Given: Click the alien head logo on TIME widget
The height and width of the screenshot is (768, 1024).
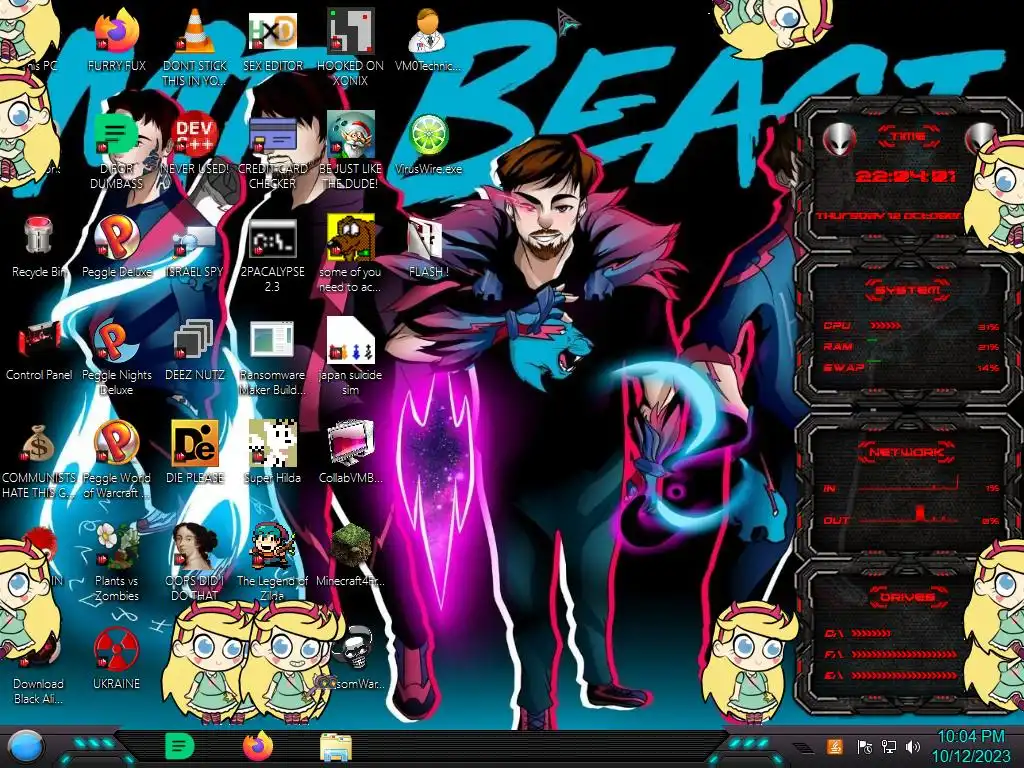Looking at the screenshot, I should [x=840, y=138].
